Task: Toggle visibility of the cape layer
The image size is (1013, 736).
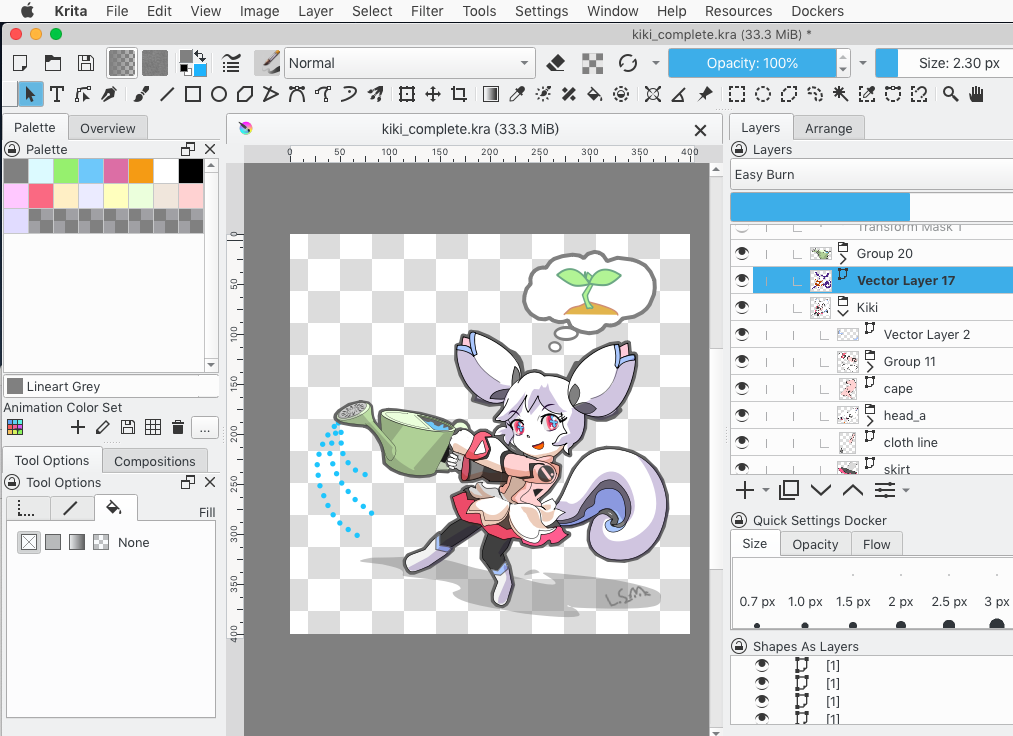Action: point(742,389)
